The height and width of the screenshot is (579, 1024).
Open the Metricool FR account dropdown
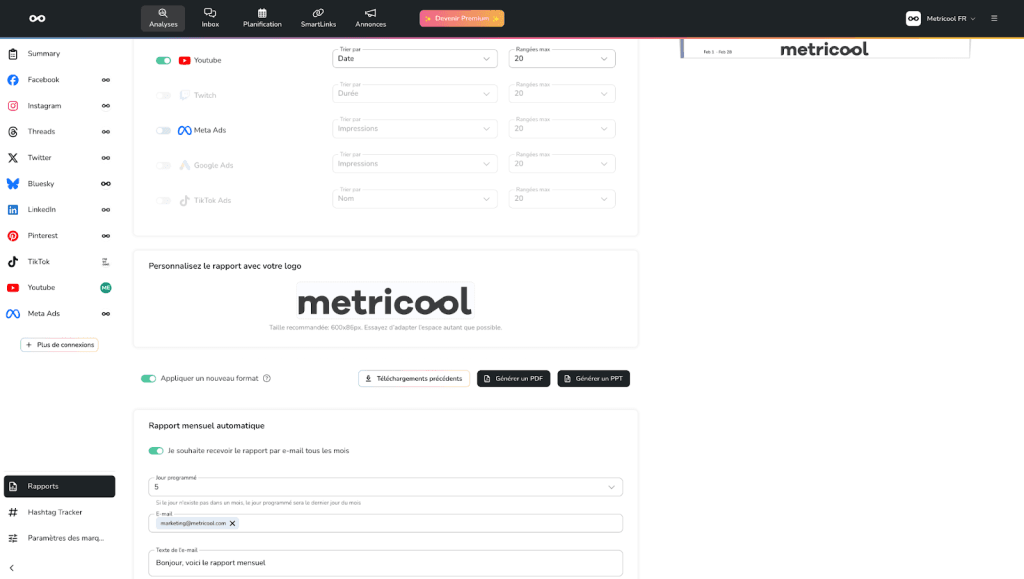[940, 18]
